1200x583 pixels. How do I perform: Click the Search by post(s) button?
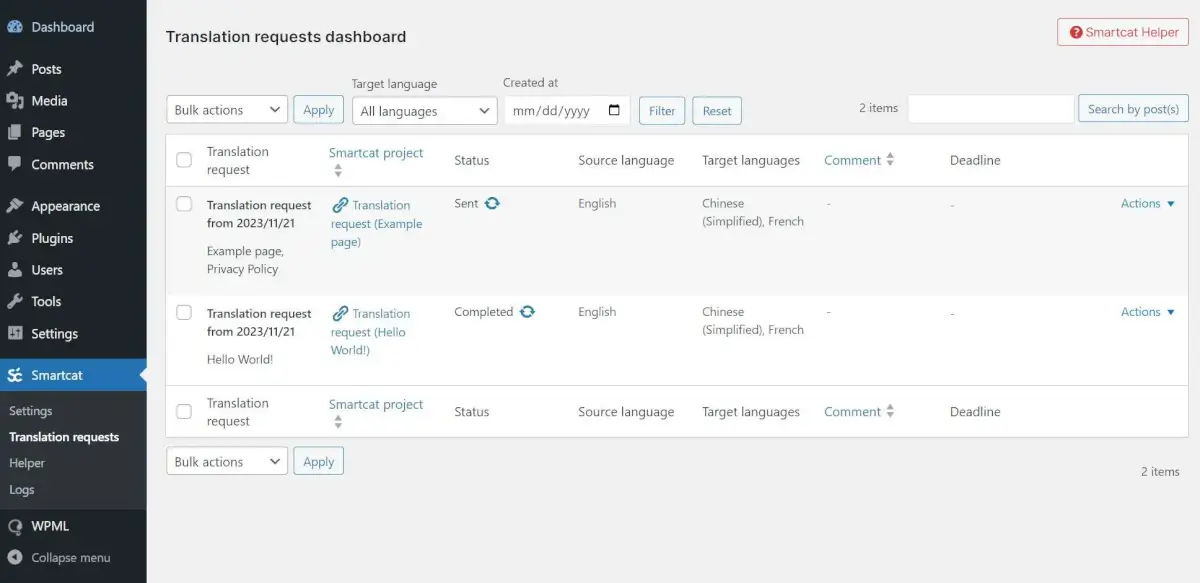[x=1133, y=109]
